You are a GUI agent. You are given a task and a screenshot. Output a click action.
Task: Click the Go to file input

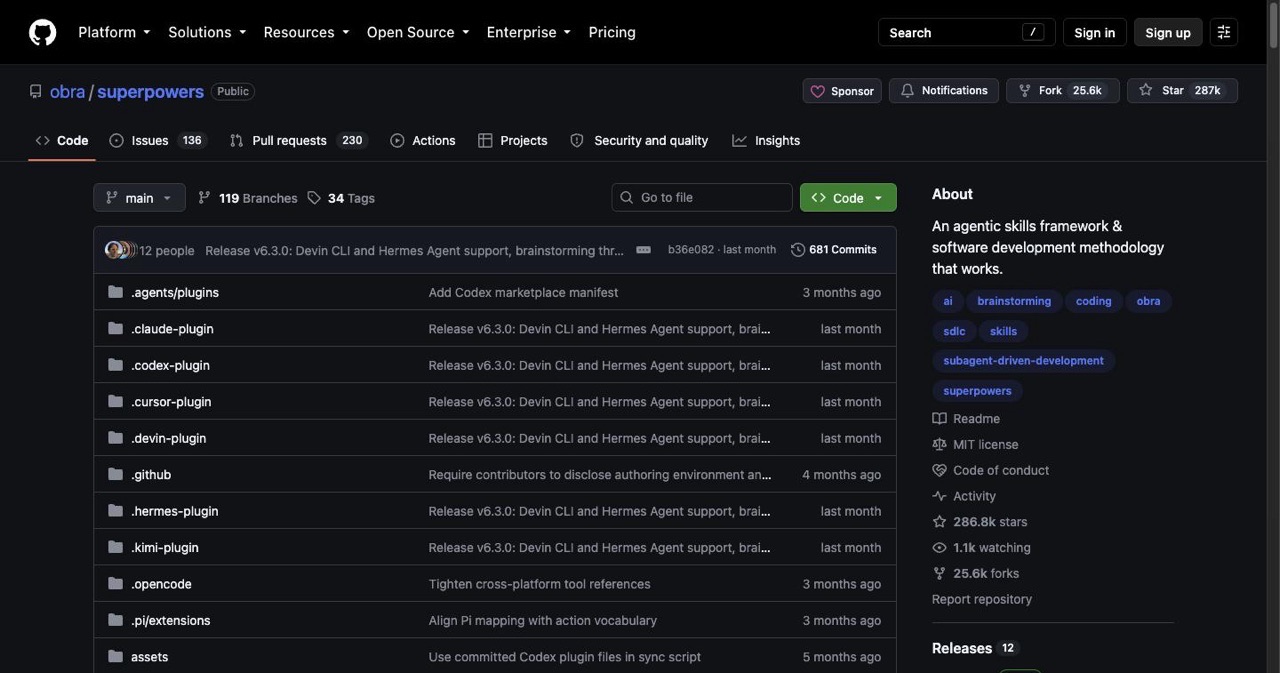tap(702, 198)
